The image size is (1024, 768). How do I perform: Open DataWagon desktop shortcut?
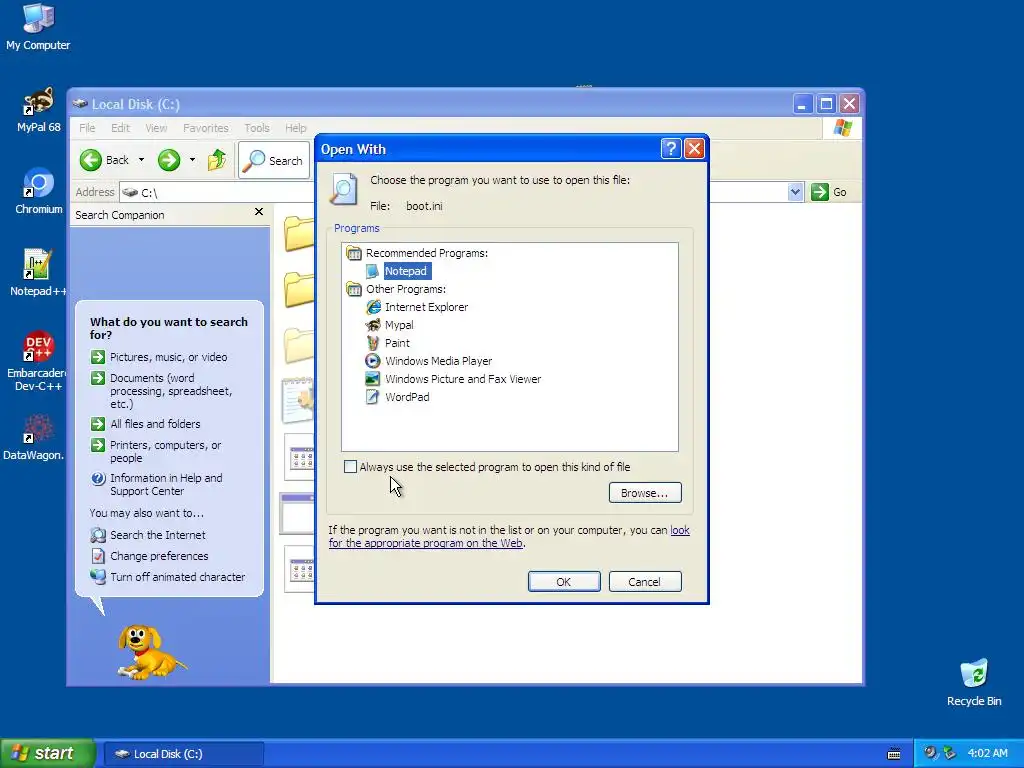[35, 437]
